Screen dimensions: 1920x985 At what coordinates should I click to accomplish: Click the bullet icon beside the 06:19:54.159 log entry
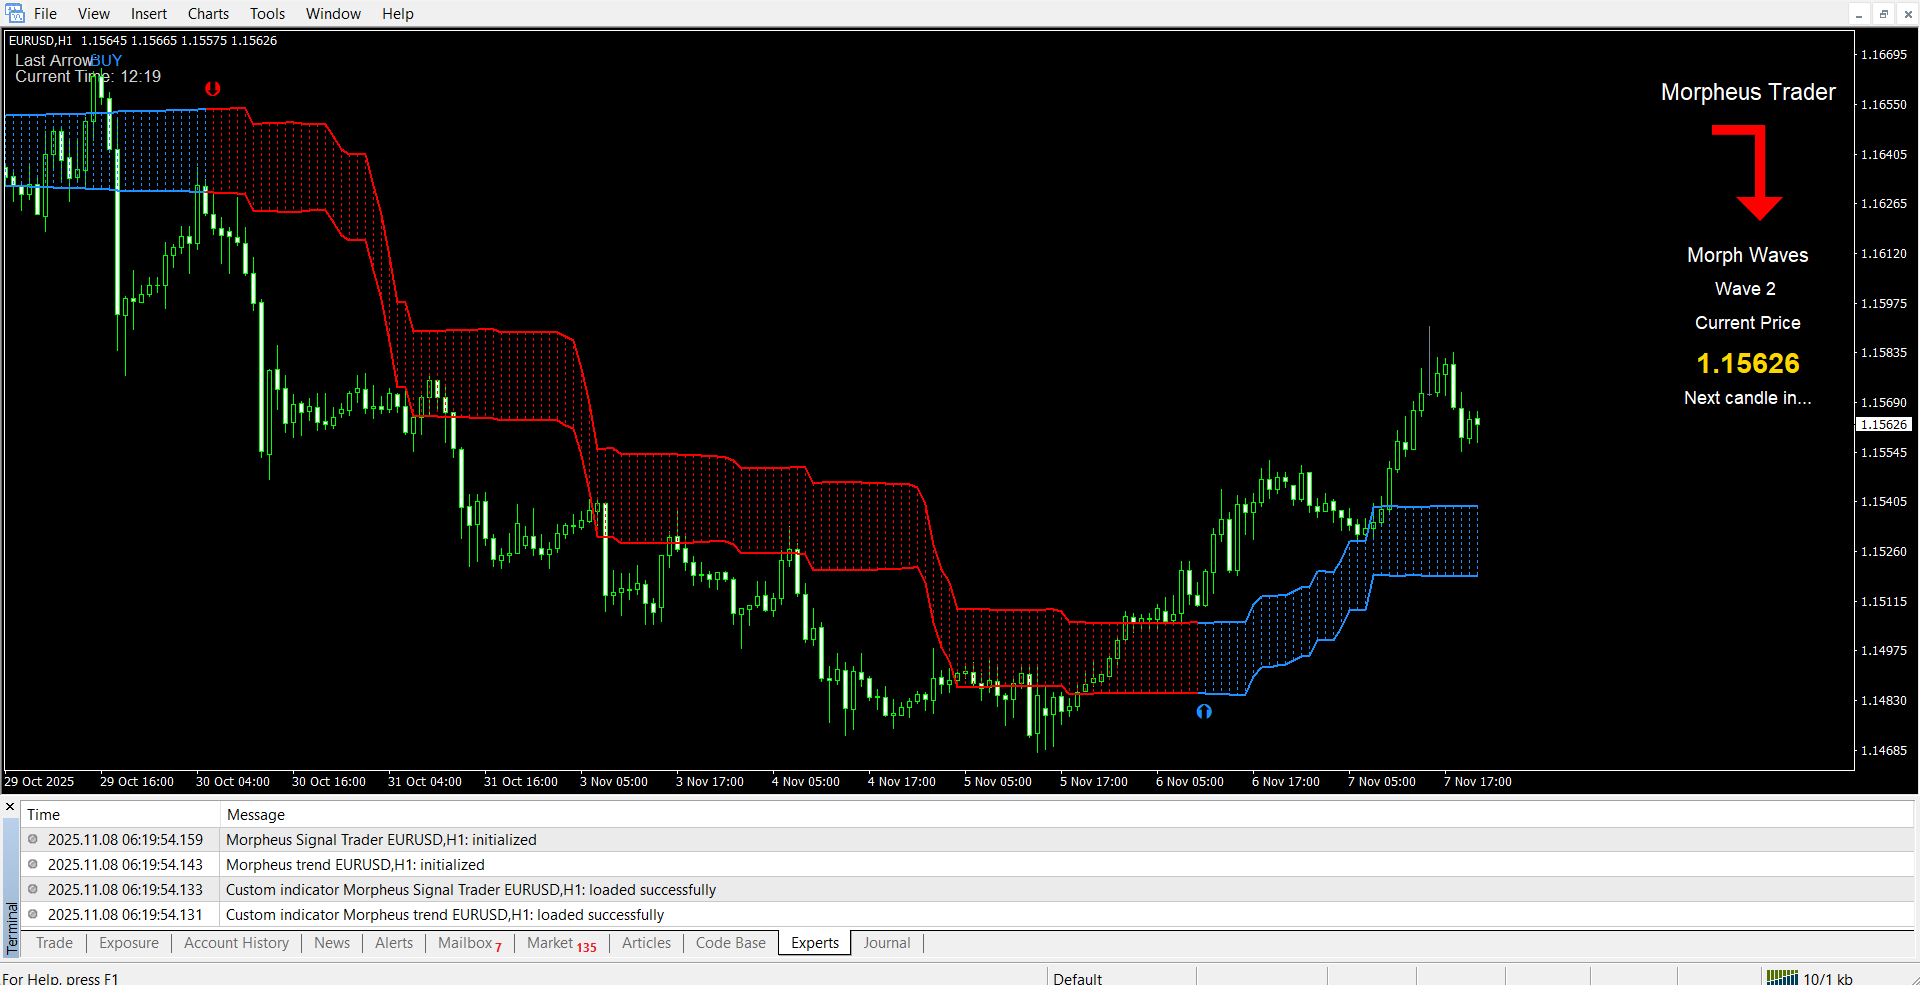coord(33,840)
